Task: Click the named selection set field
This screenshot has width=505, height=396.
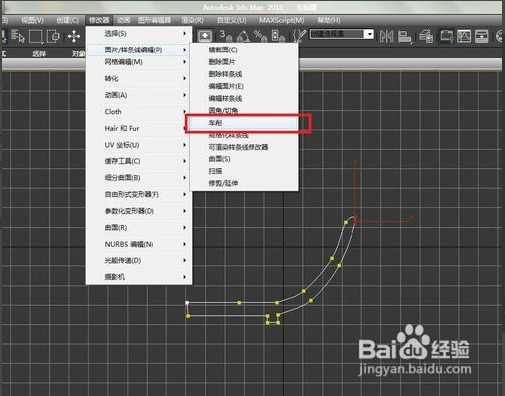Action: [336, 34]
